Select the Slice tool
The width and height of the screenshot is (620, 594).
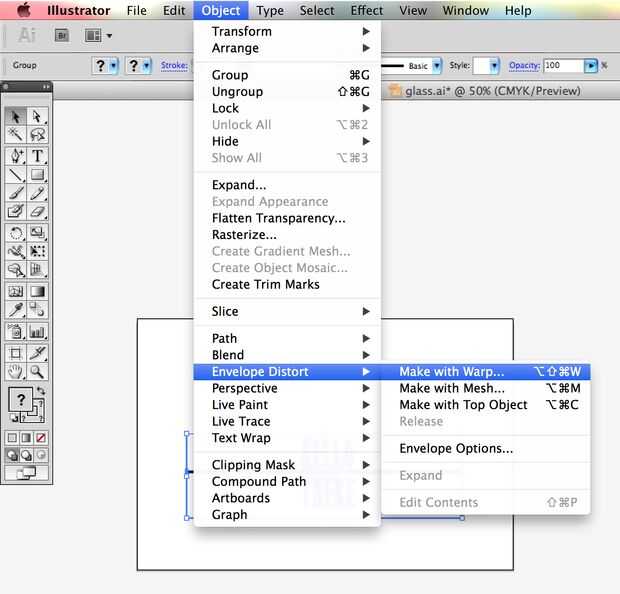tap(37, 353)
